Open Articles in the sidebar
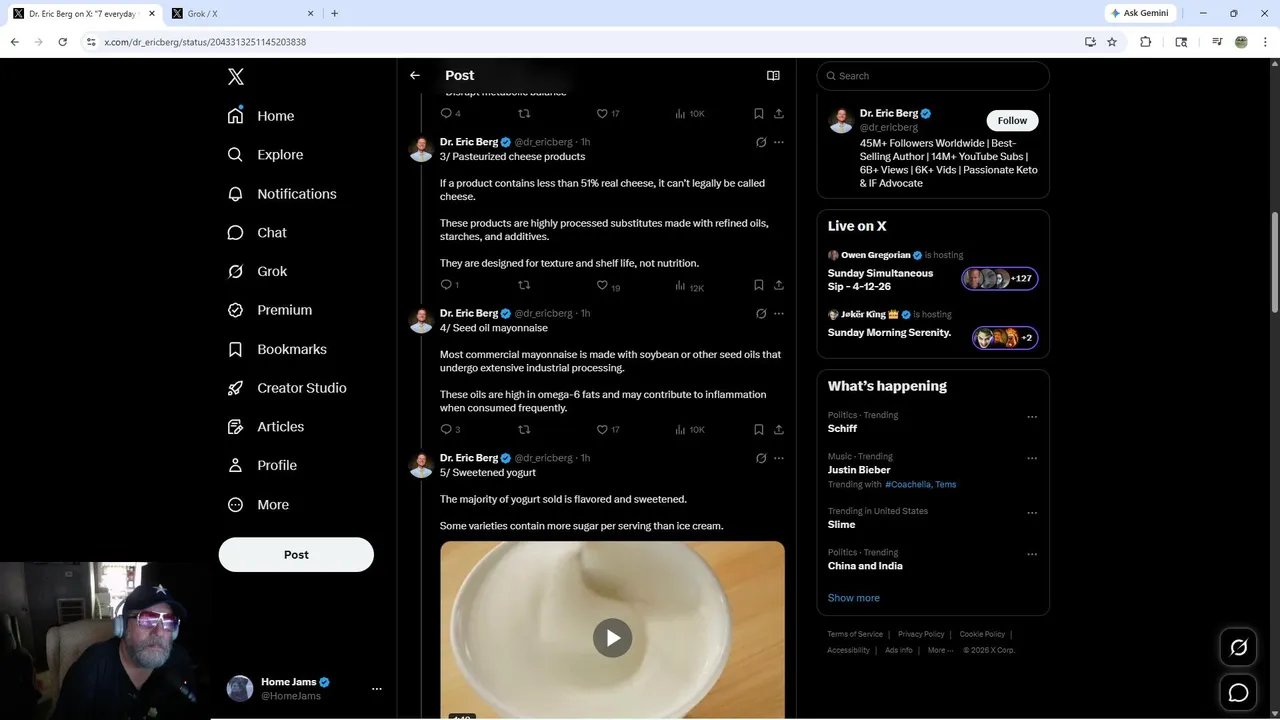Viewport: 1280px width, 720px height. [266, 426]
